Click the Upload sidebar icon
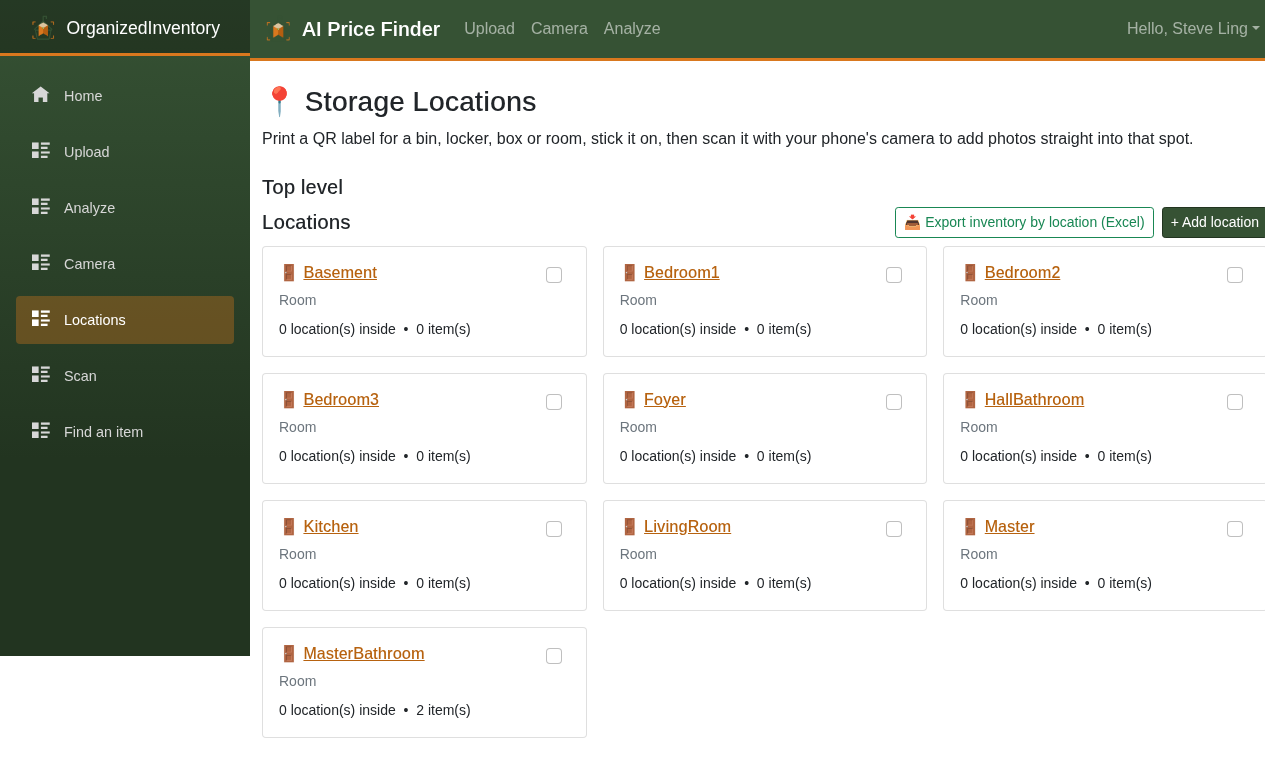Viewport: 1265px width, 762px height. (x=41, y=151)
